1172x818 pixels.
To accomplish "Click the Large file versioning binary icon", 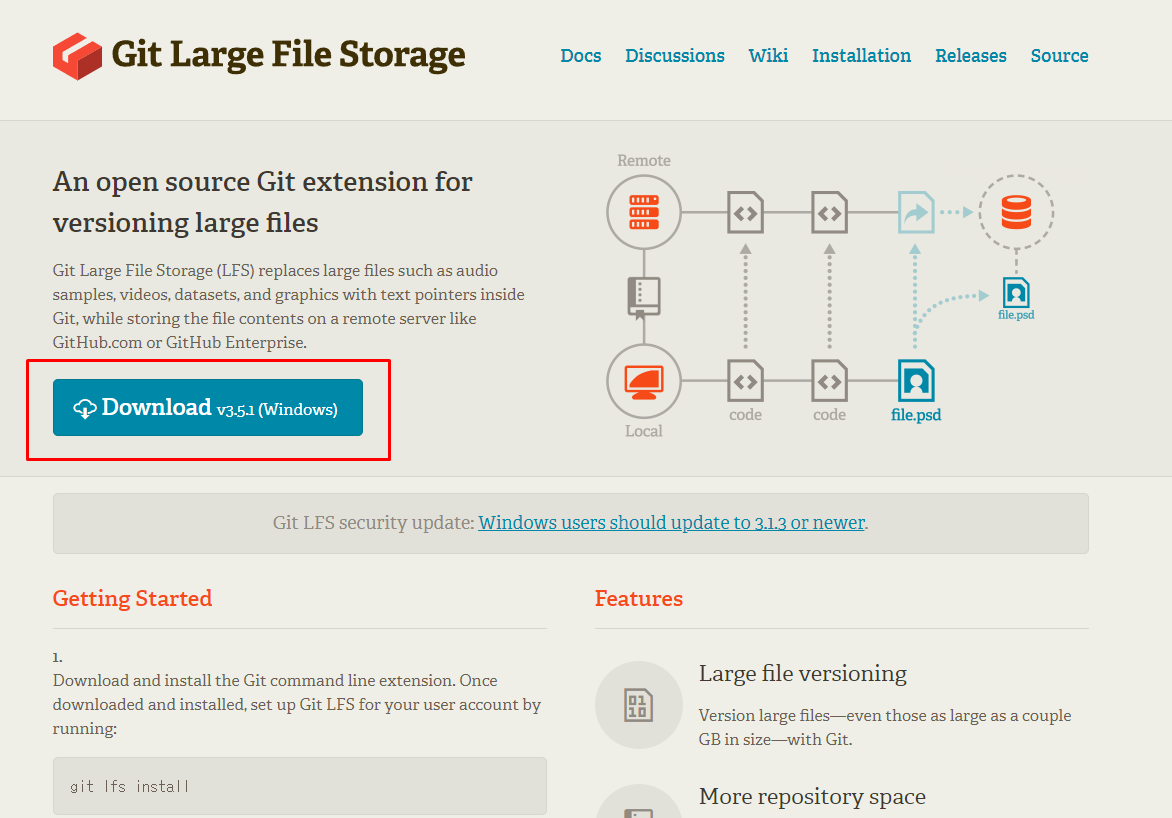I will (x=638, y=705).
